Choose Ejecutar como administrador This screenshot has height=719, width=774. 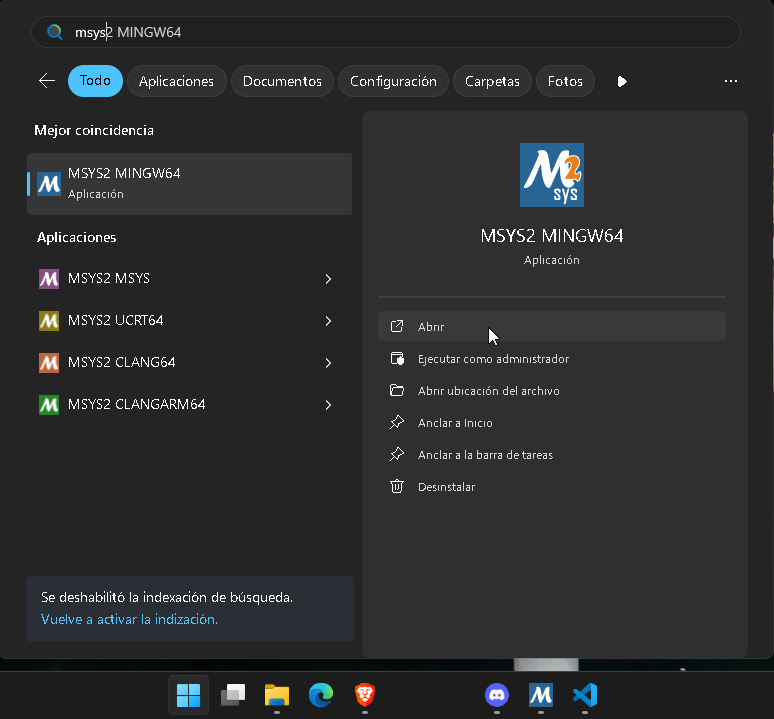[551, 359]
